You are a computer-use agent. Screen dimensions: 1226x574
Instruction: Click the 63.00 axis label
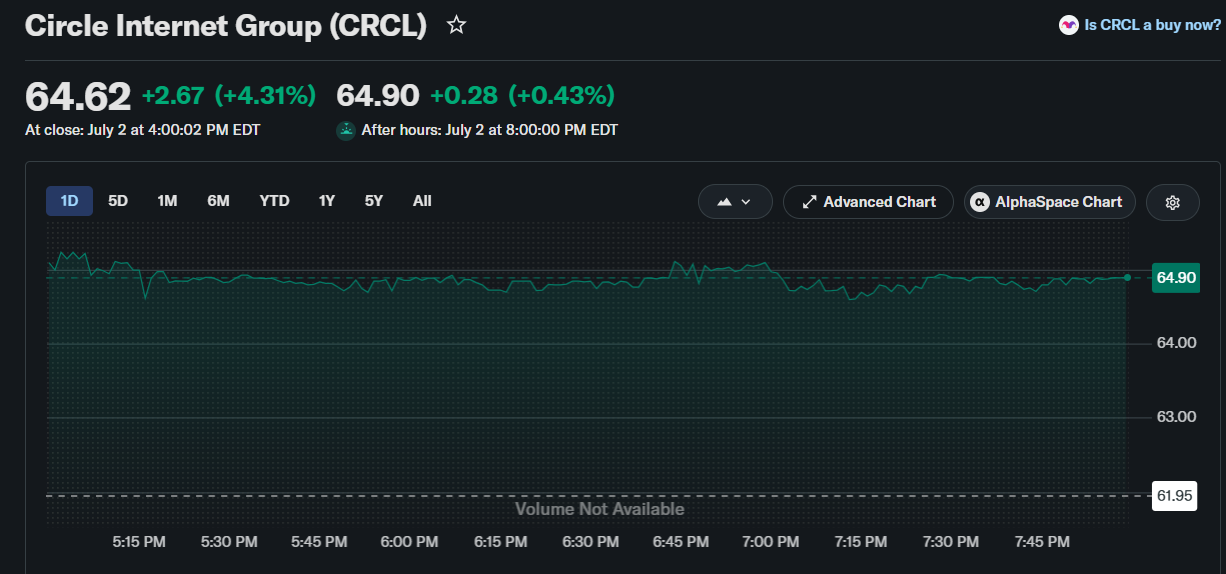click(1176, 416)
